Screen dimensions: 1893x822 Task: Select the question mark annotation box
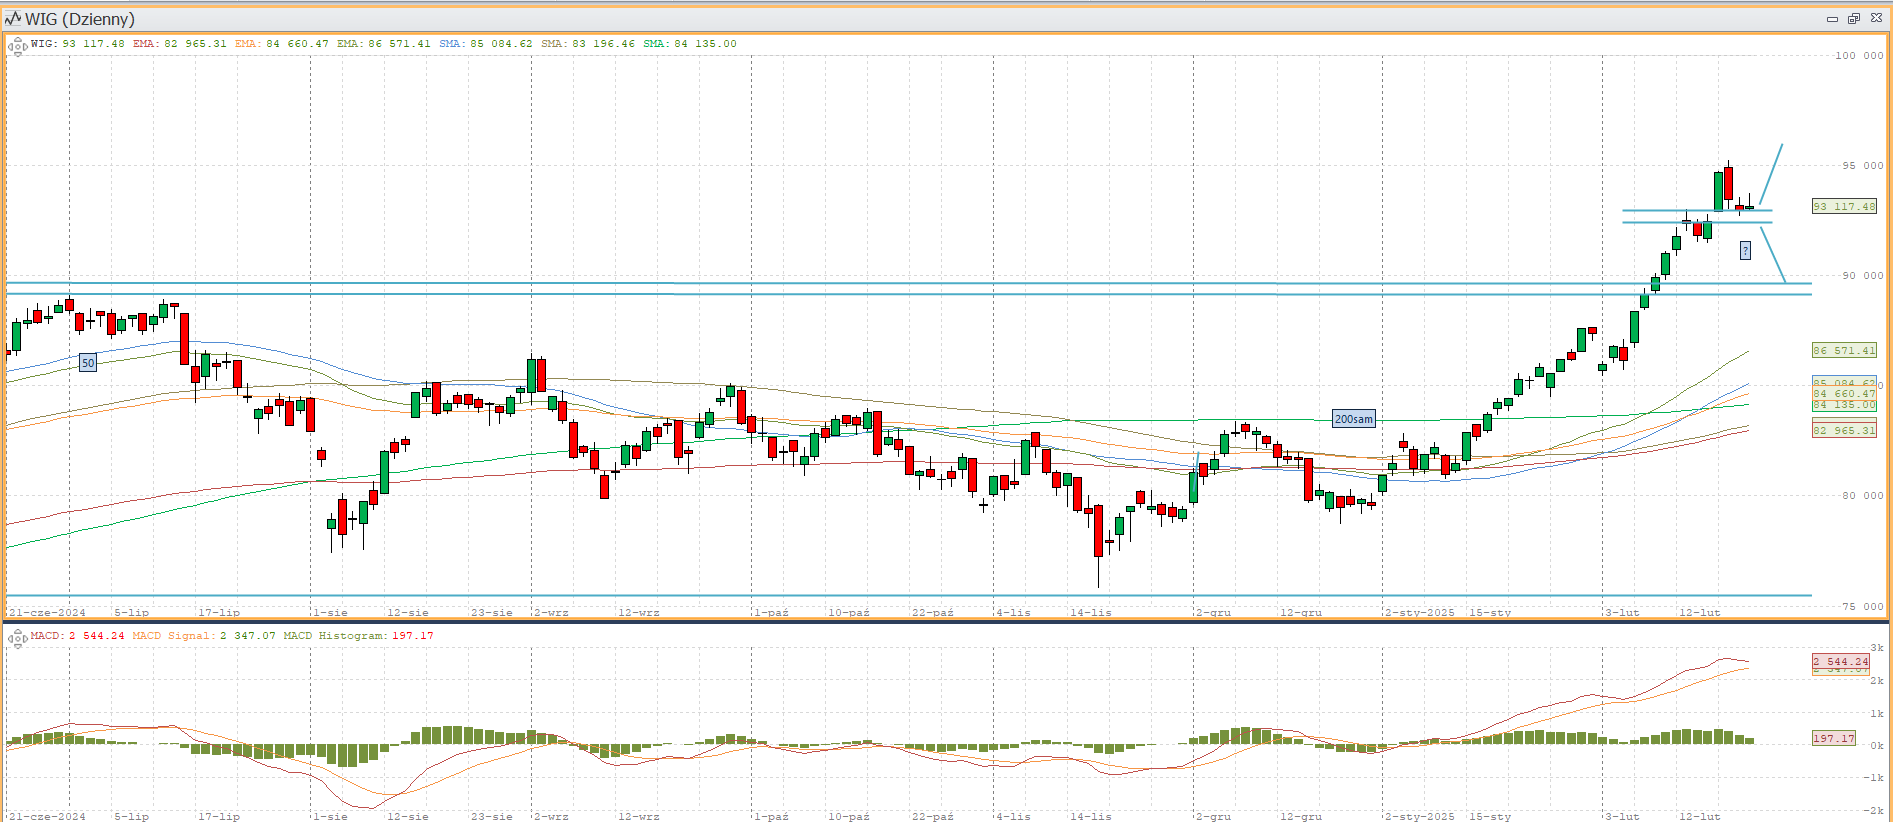click(1745, 251)
